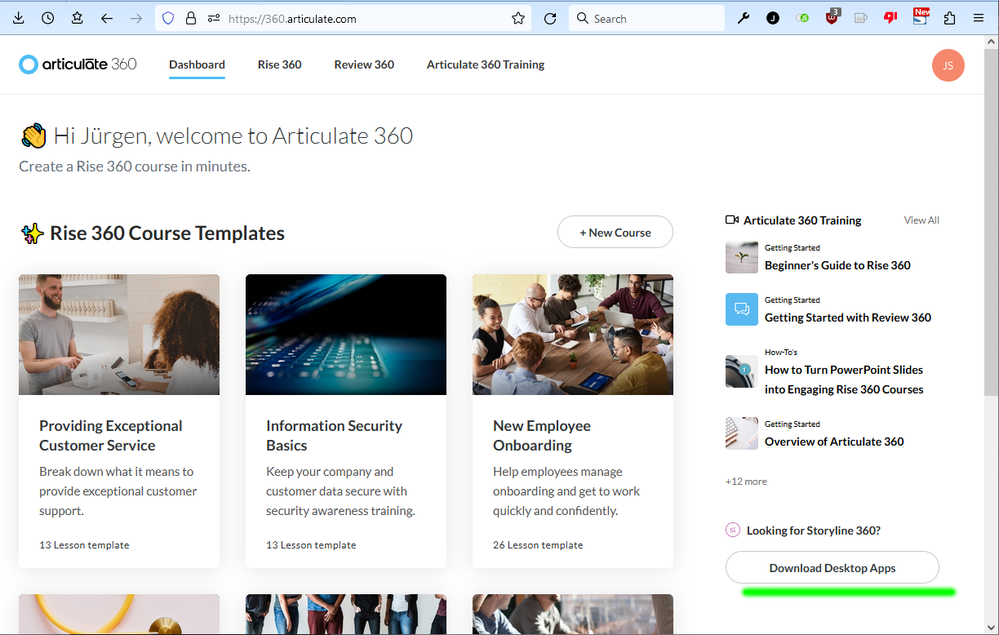999x635 pixels.
Task: Switch to the Rise 360 tab
Action: pyautogui.click(x=279, y=65)
